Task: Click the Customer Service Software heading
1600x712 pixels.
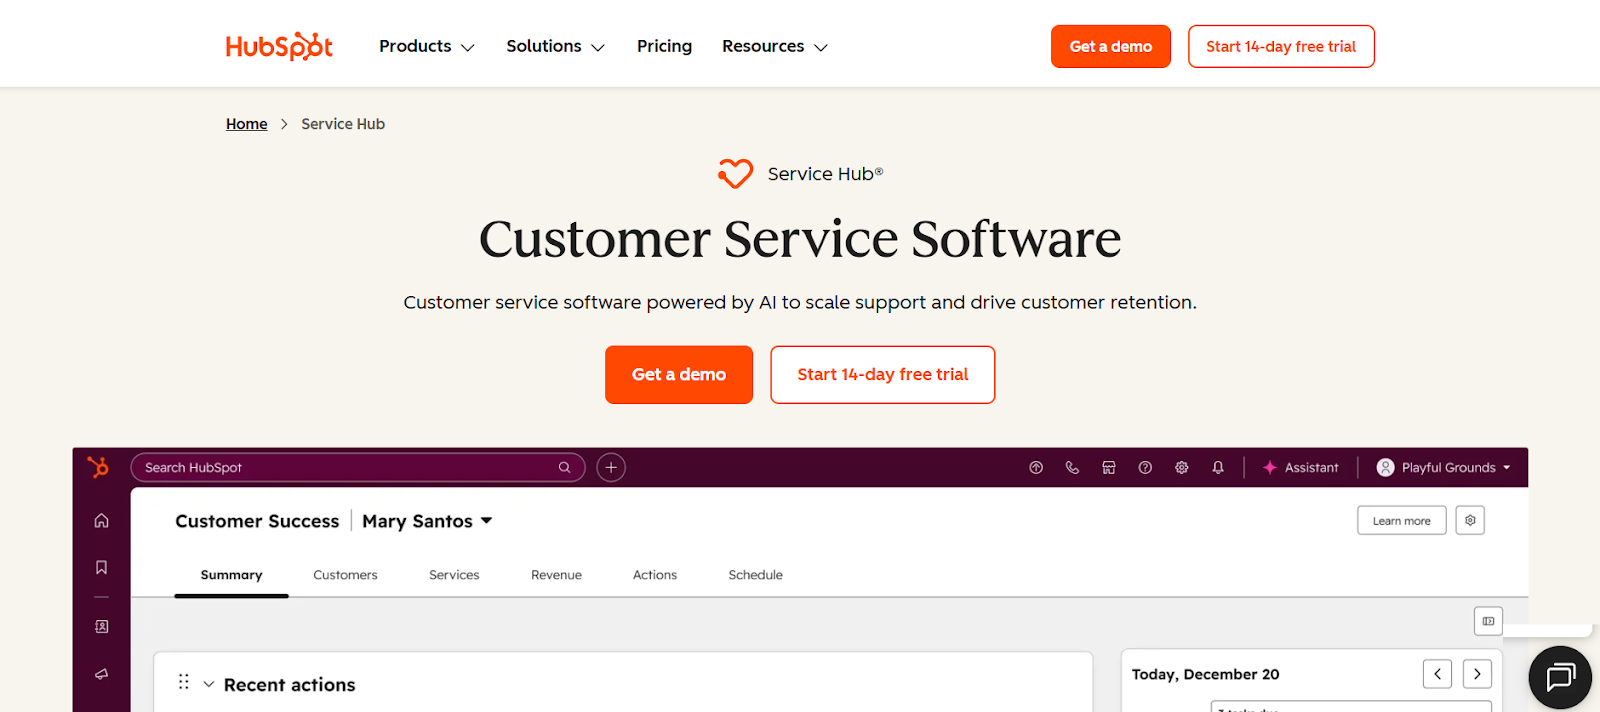Action: point(800,239)
